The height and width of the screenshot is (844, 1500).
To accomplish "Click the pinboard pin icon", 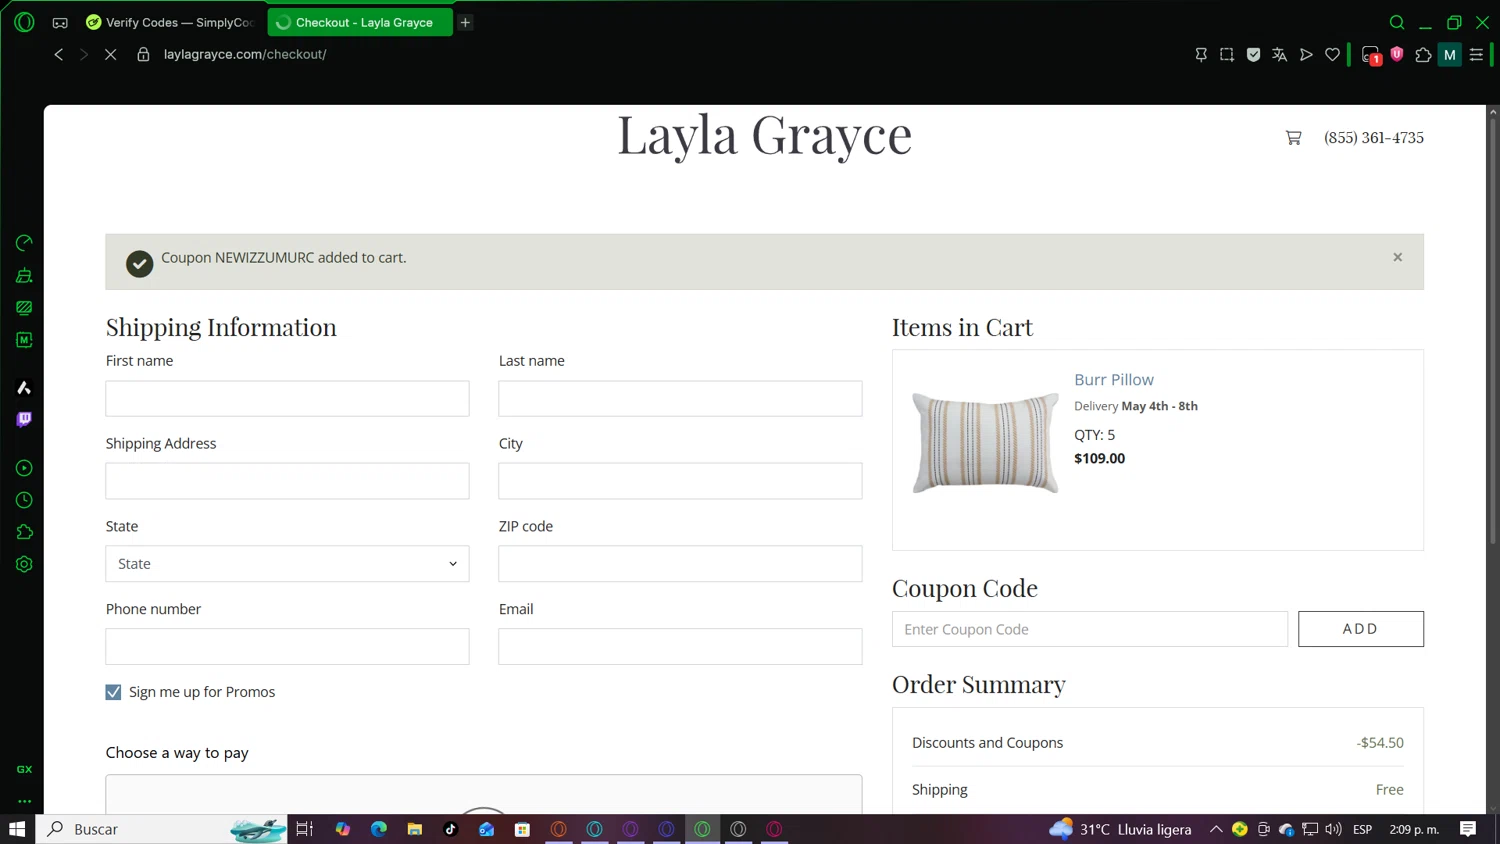I will 1201,55.
